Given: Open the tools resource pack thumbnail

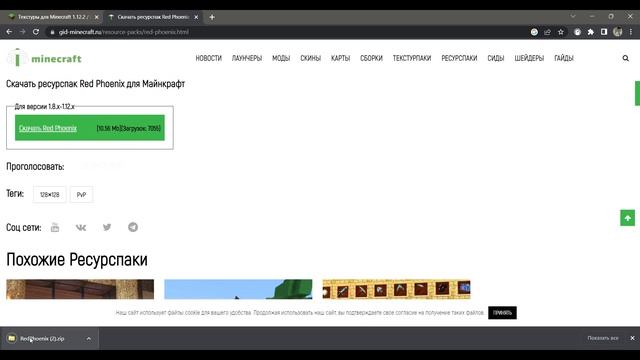Looking at the screenshot, I should pos(396,289).
